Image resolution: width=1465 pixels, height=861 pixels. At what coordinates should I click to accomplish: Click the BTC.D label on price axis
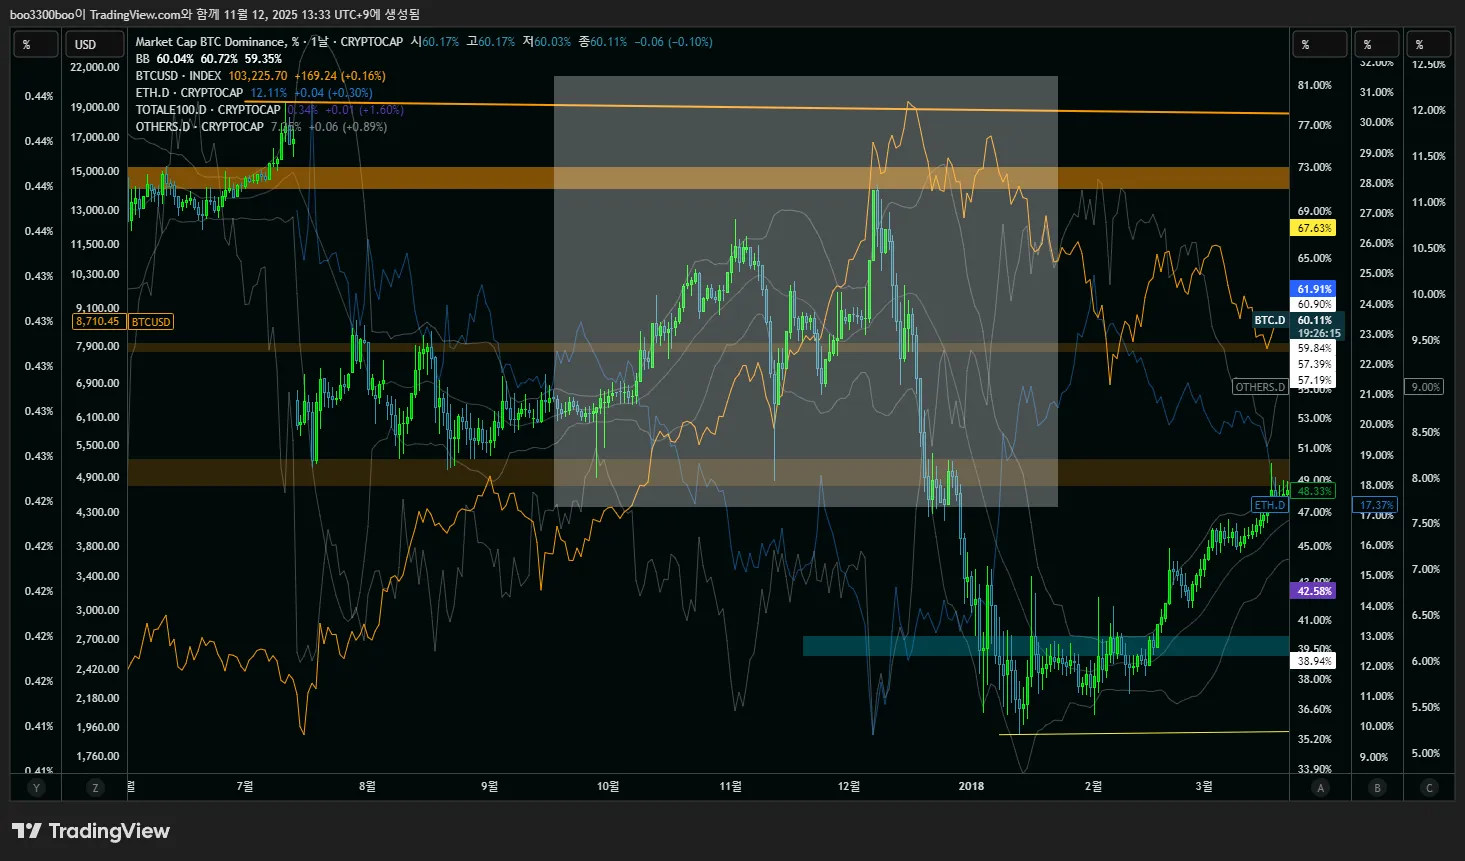(x=1270, y=320)
